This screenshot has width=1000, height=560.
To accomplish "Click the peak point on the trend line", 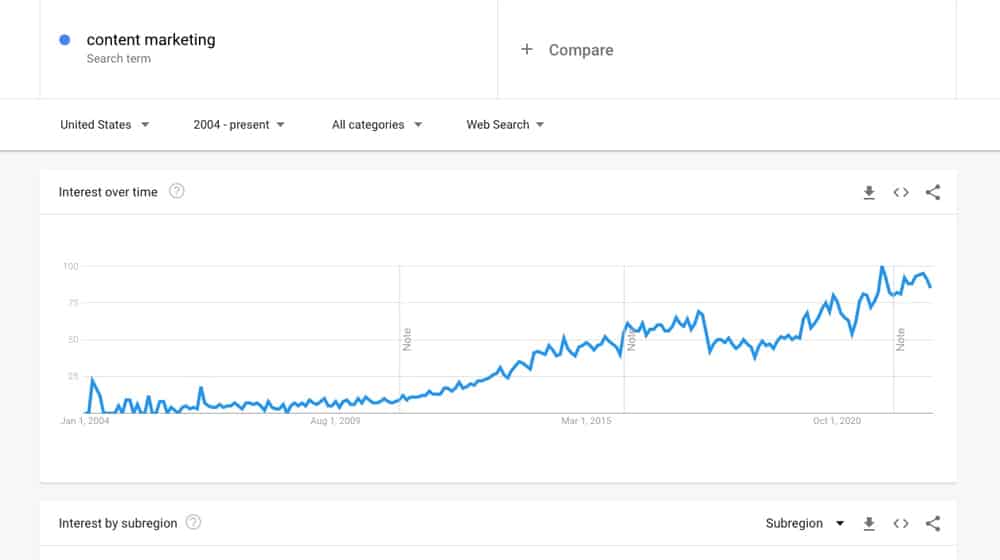I will pos(883,267).
